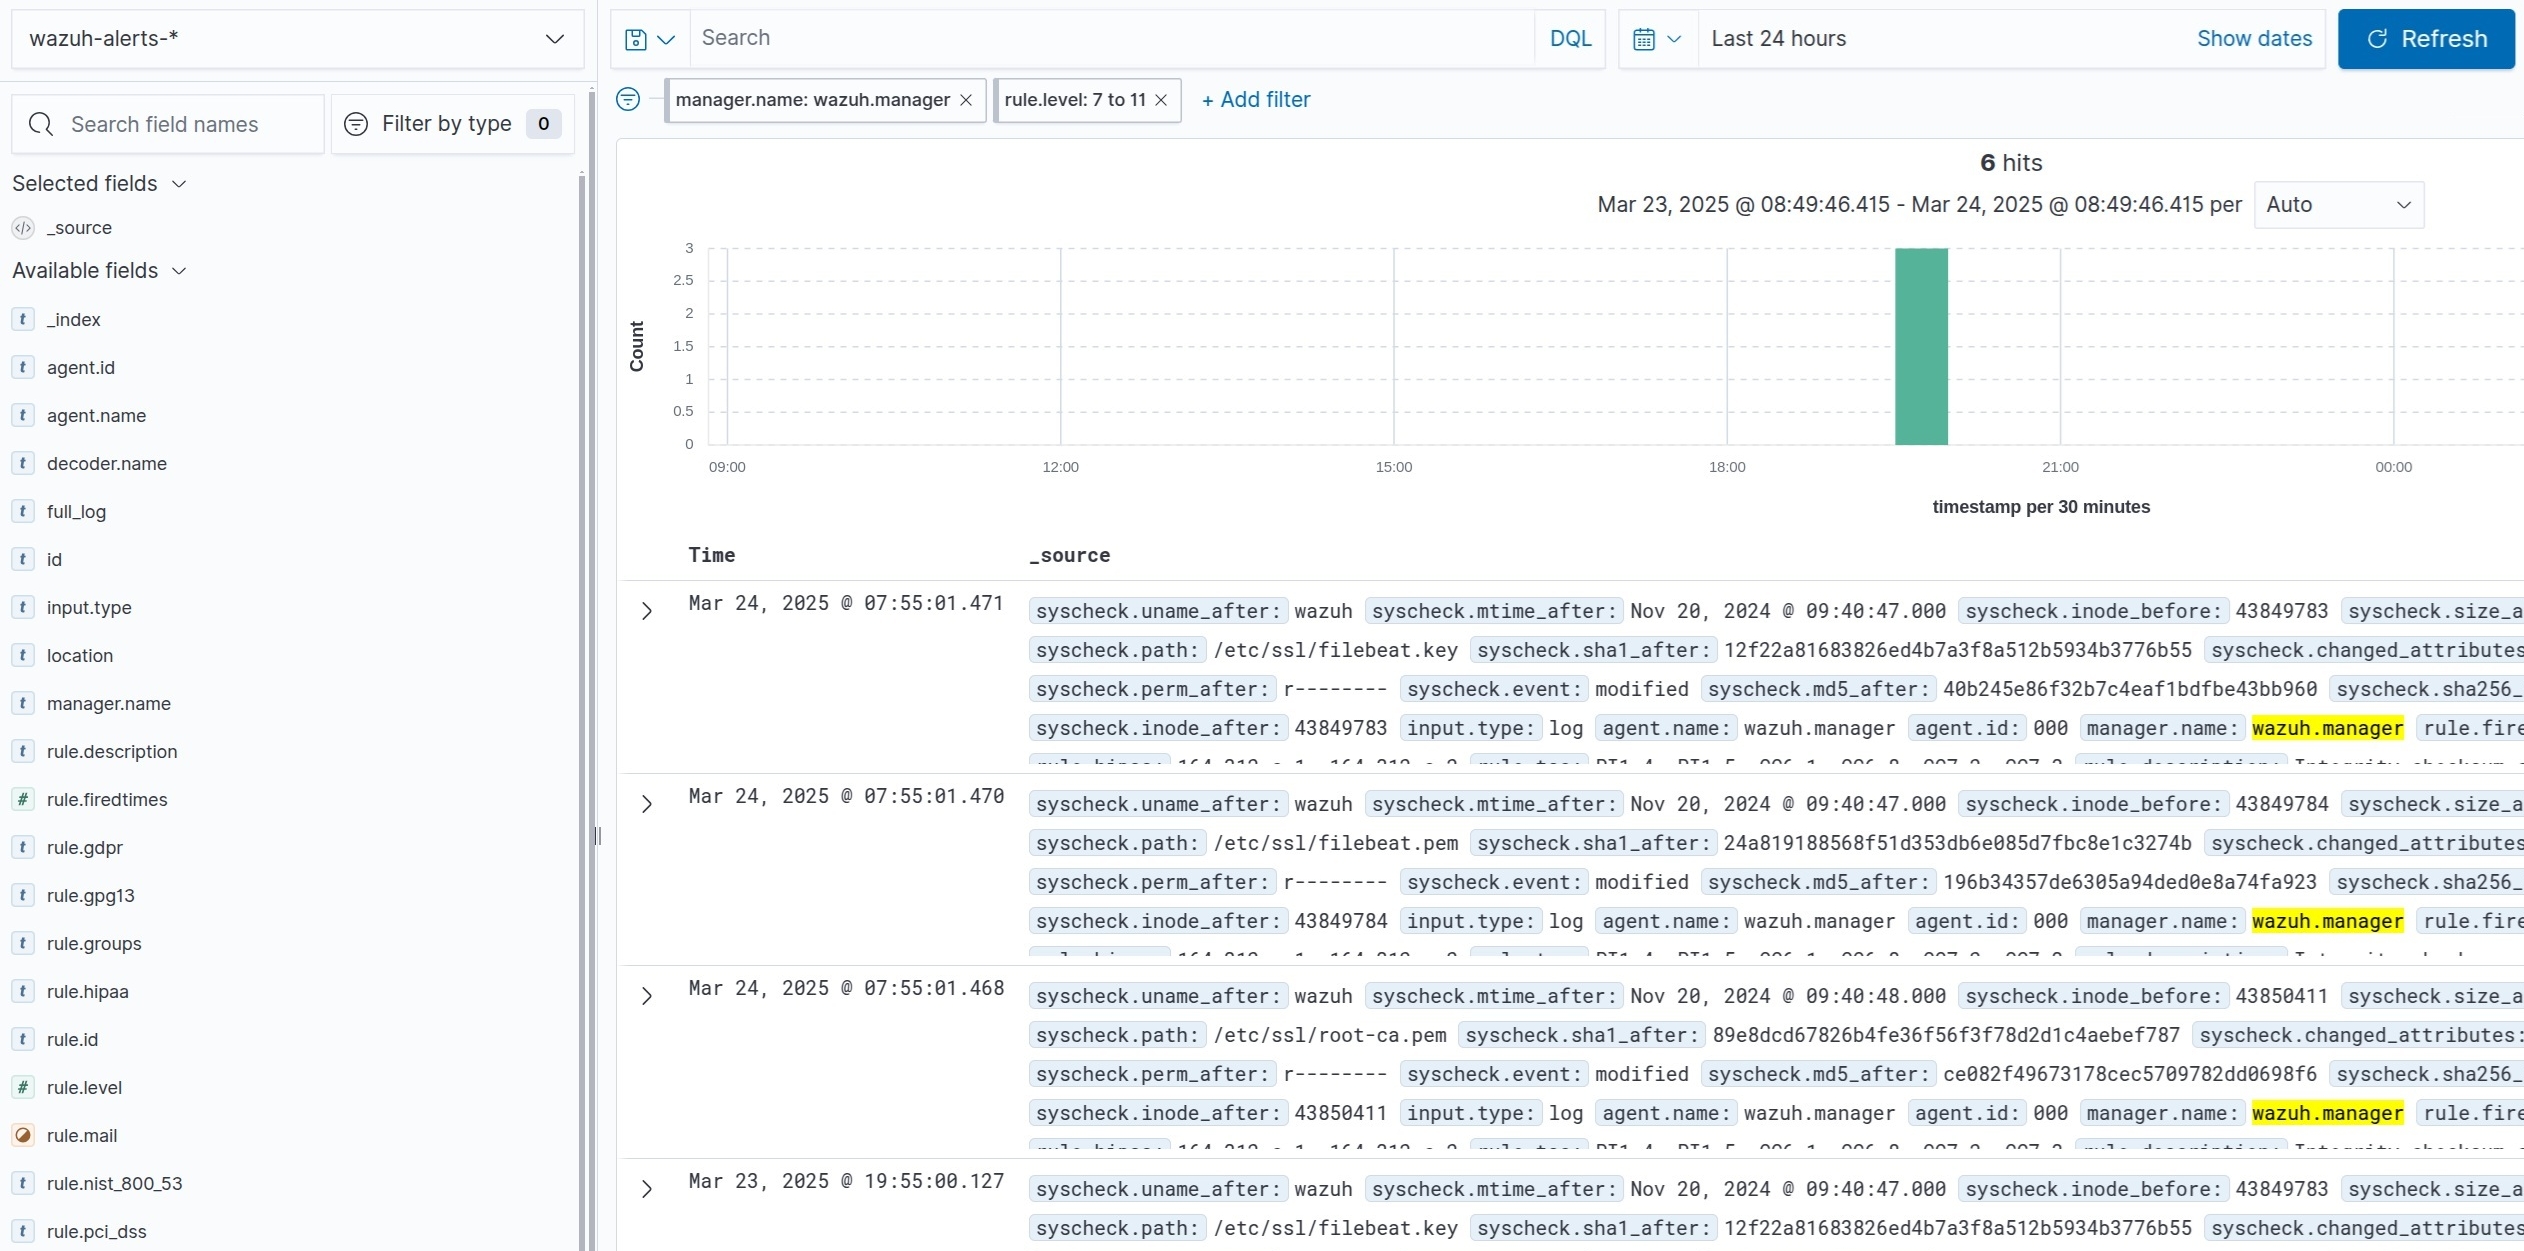Remove the manager.name: wazuh.manager filter

(966, 100)
